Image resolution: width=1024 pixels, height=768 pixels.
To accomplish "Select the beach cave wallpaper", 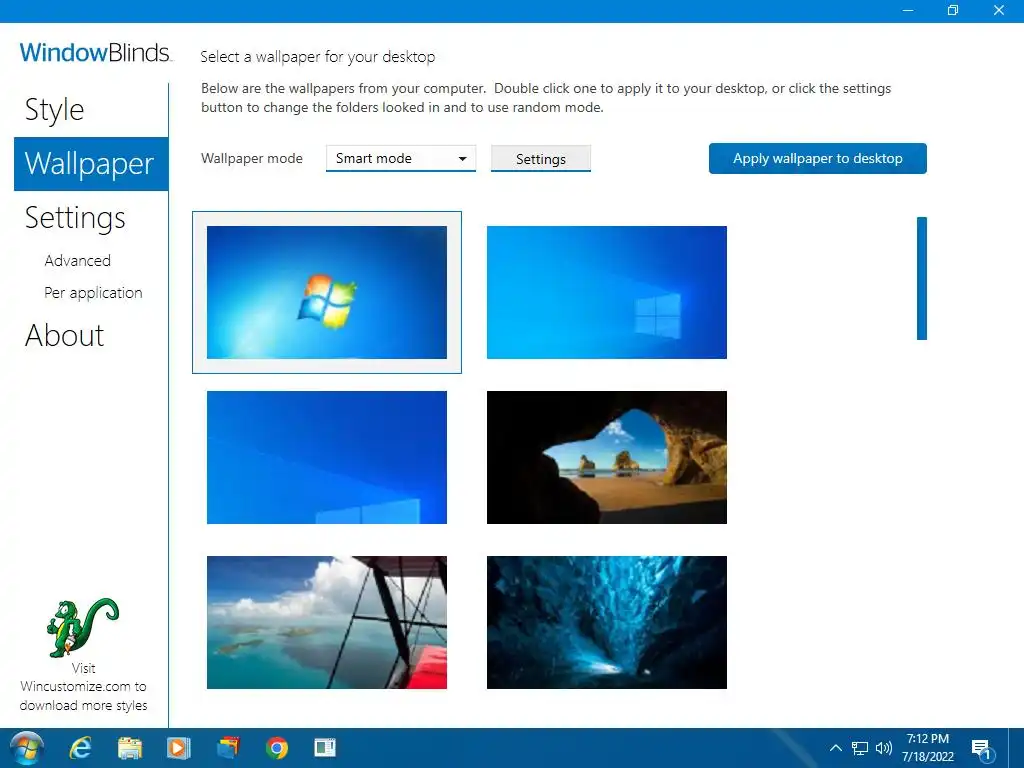I will pyautogui.click(x=607, y=457).
